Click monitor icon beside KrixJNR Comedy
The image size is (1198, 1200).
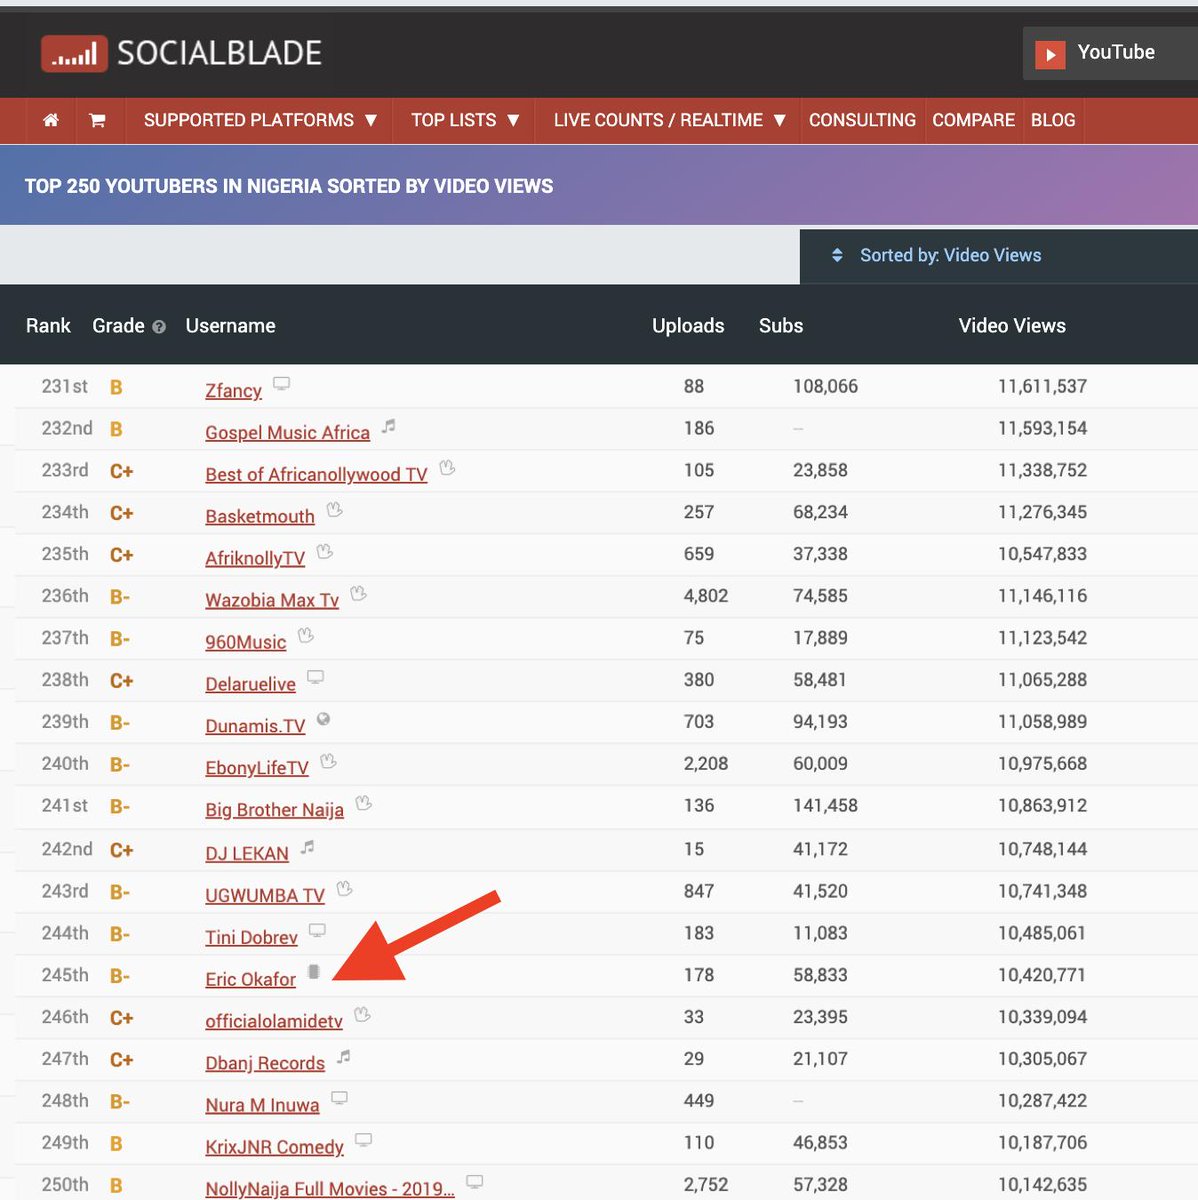(364, 1140)
